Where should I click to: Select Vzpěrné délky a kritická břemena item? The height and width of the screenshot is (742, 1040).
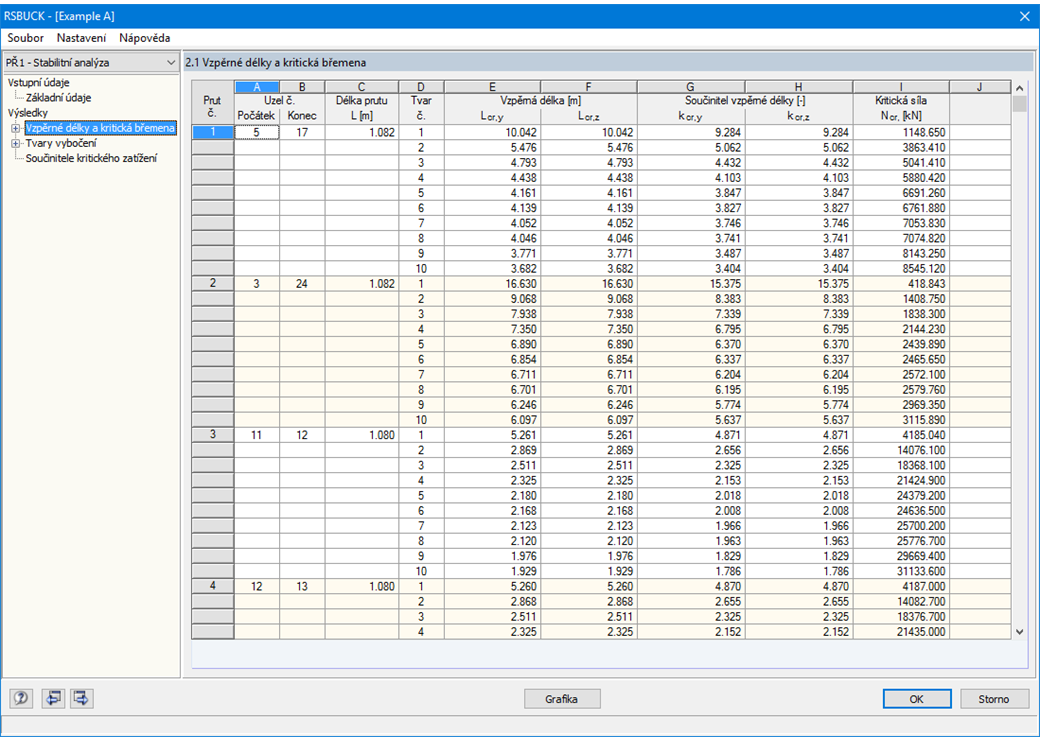click(x=100, y=128)
